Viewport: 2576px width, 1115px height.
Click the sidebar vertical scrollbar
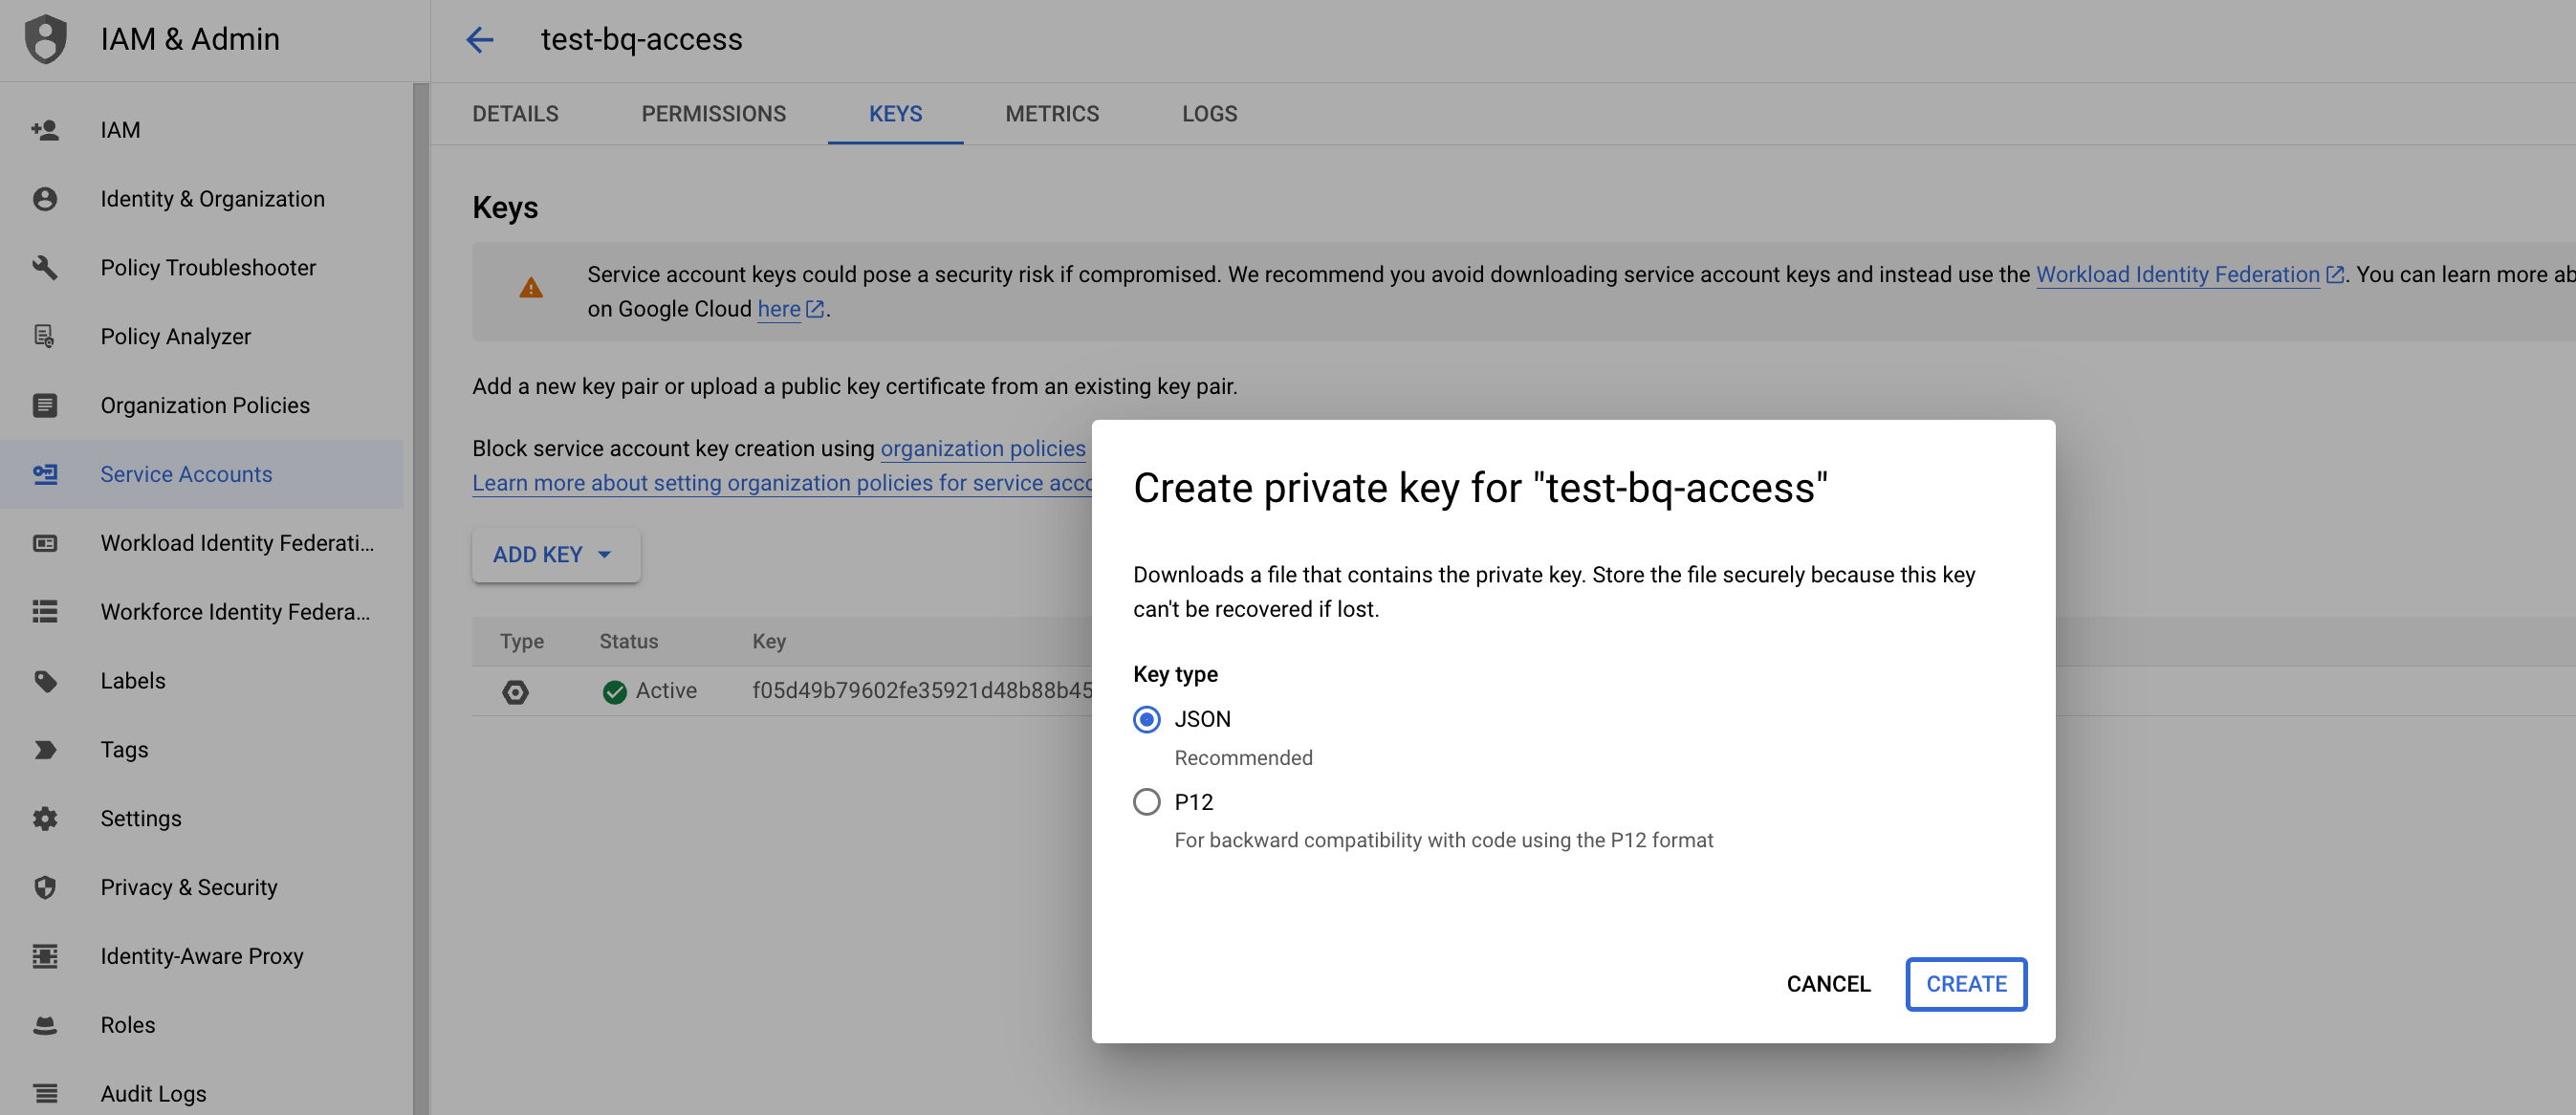click(x=420, y=600)
